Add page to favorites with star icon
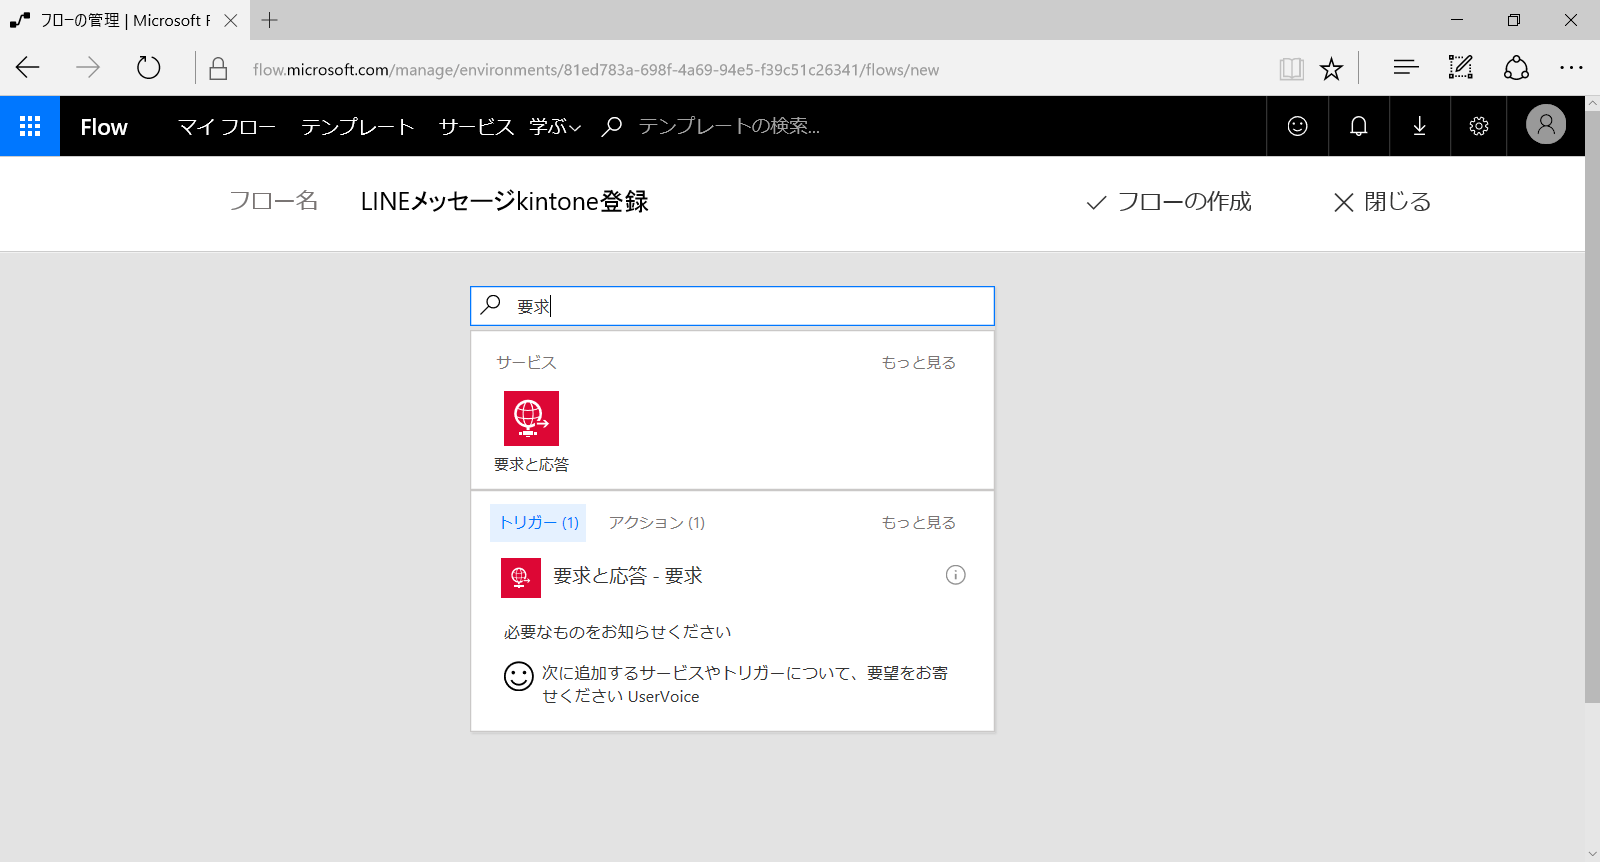1600x862 pixels. click(x=1331, y=69)
